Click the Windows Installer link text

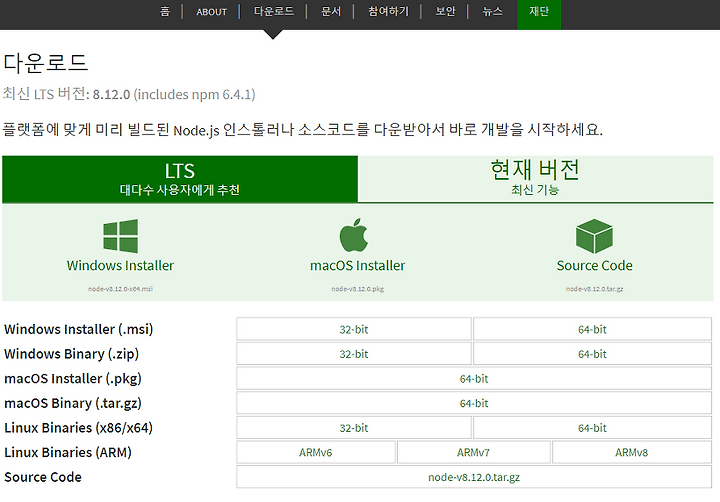(x=120, y=265)
